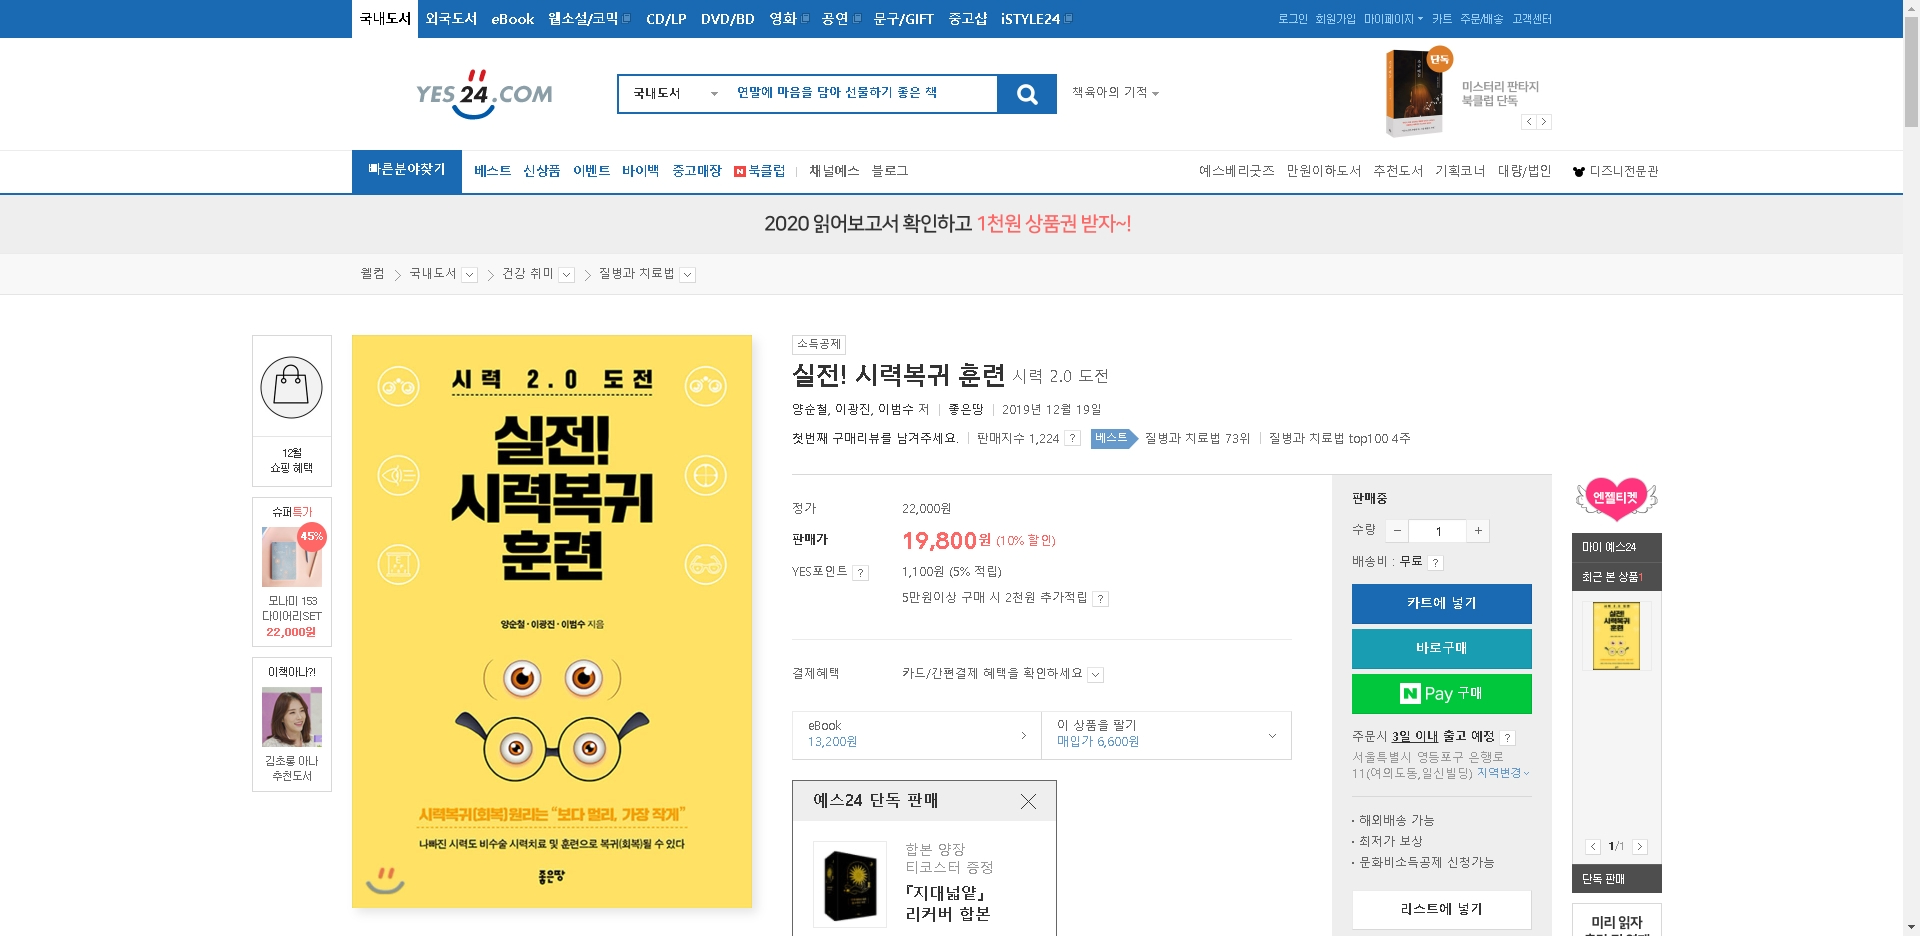Open the 신상품 menu item
This screenshot has width=1920, height=936.
541,171
